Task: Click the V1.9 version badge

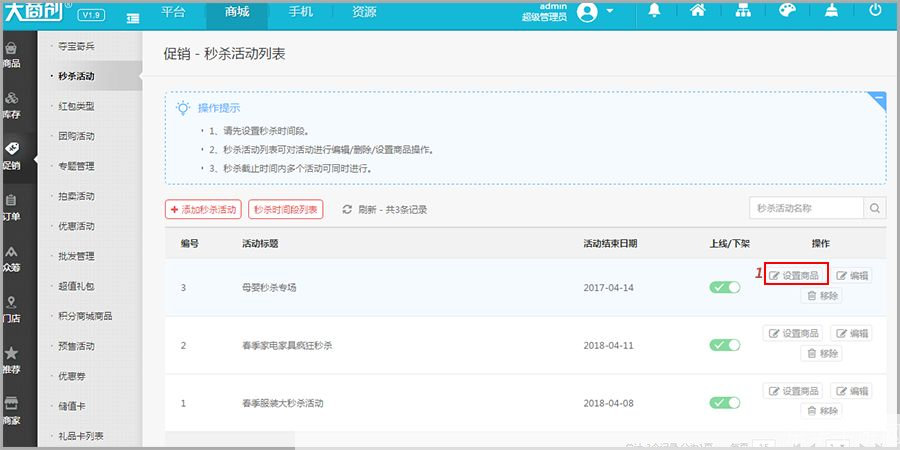Action: pyautogui.click(x=91, y=15)
